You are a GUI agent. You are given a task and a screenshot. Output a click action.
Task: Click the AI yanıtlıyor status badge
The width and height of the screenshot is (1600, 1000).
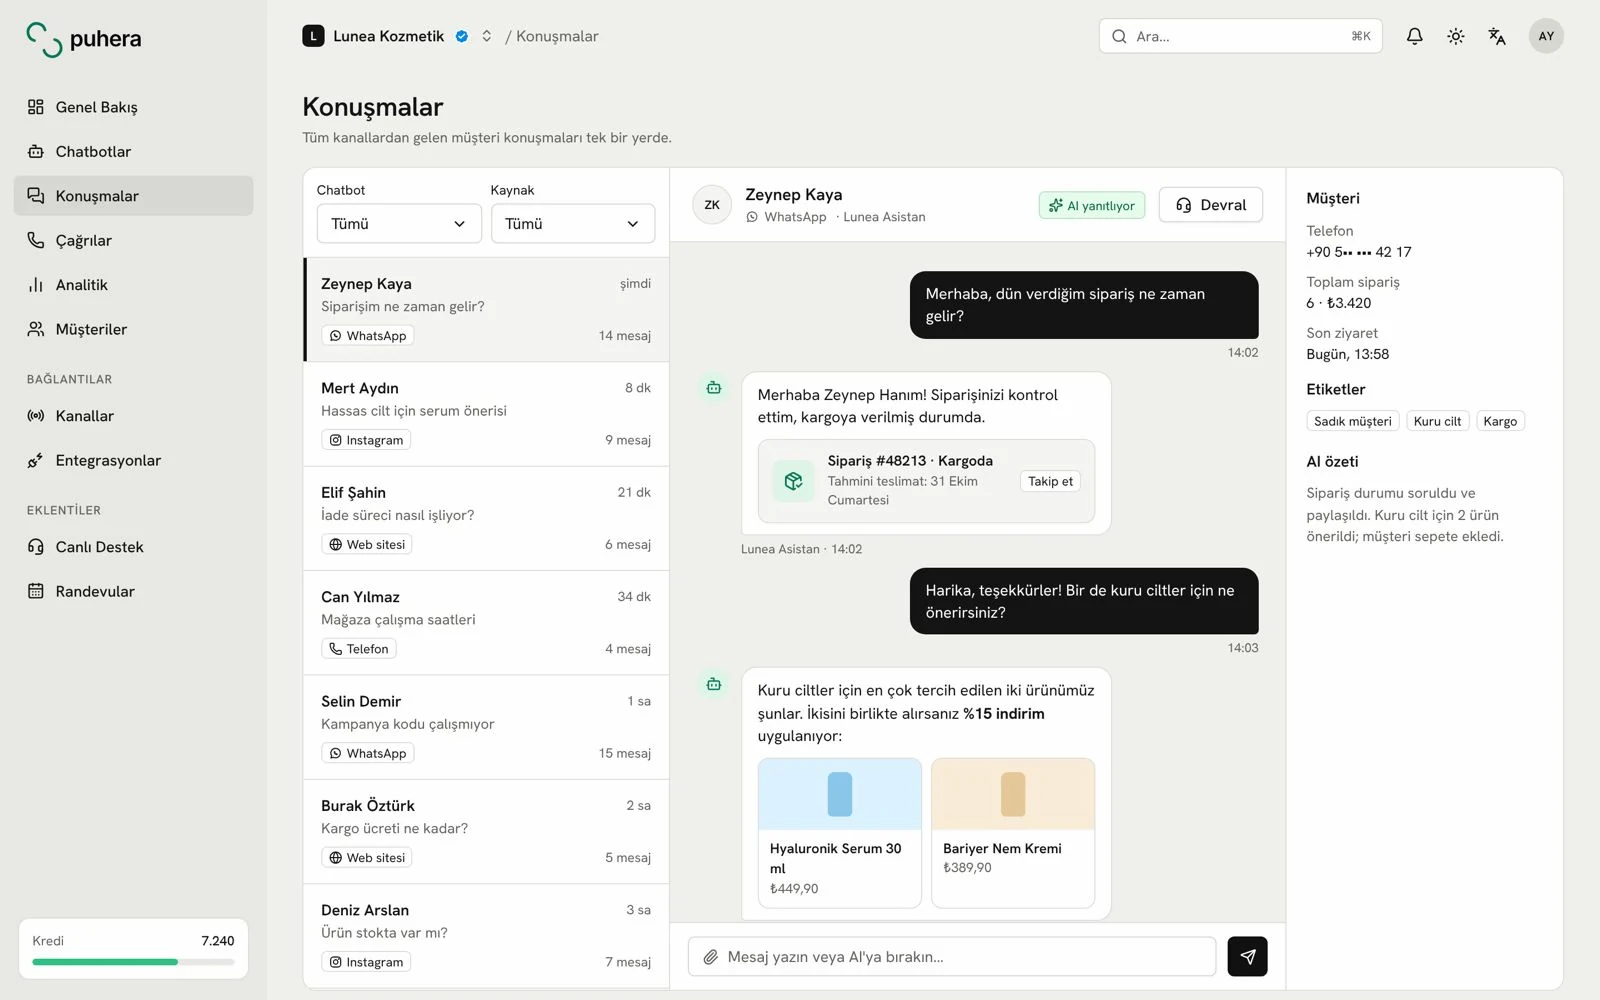click(x=1092, y=206)
